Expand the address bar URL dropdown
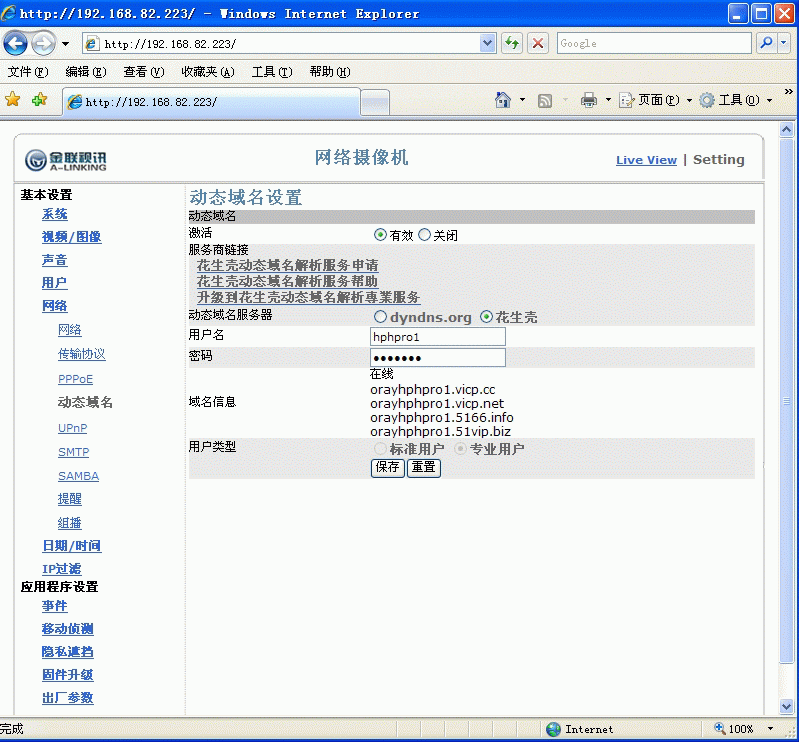 point(488,43)
